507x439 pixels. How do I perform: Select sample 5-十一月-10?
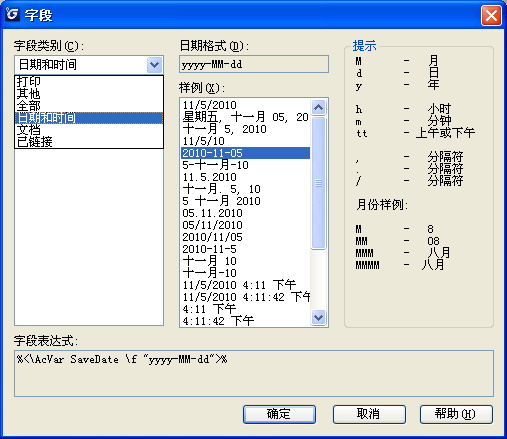coord(246,165)
